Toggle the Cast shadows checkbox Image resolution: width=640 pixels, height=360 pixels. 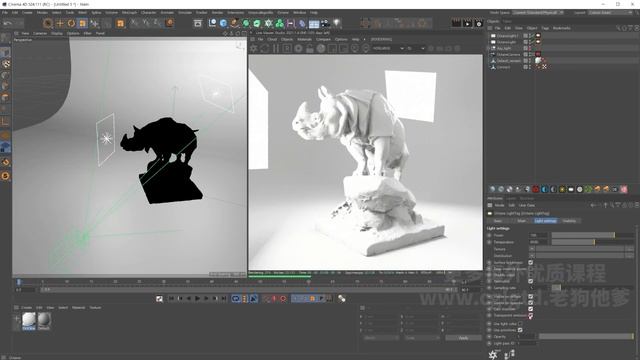click(531, 309)
